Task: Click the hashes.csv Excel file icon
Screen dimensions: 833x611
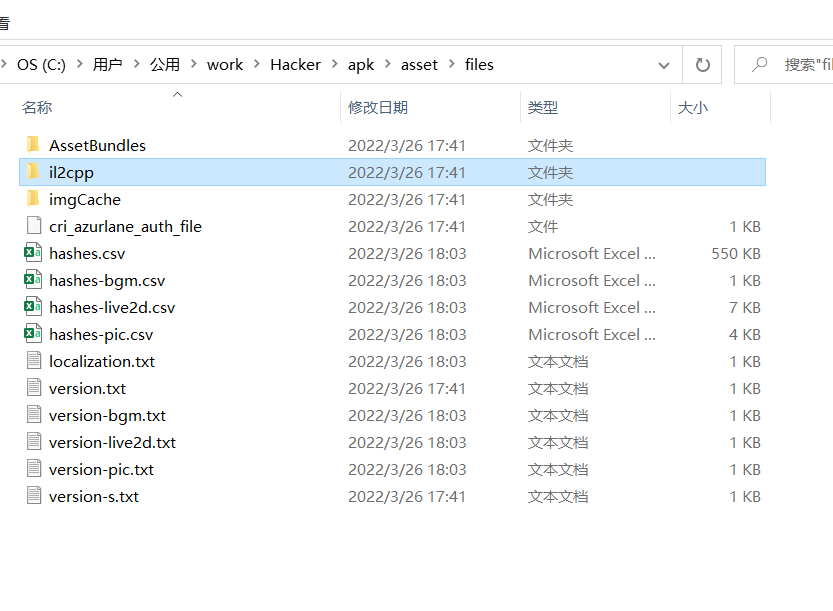Action: point(33,253)
